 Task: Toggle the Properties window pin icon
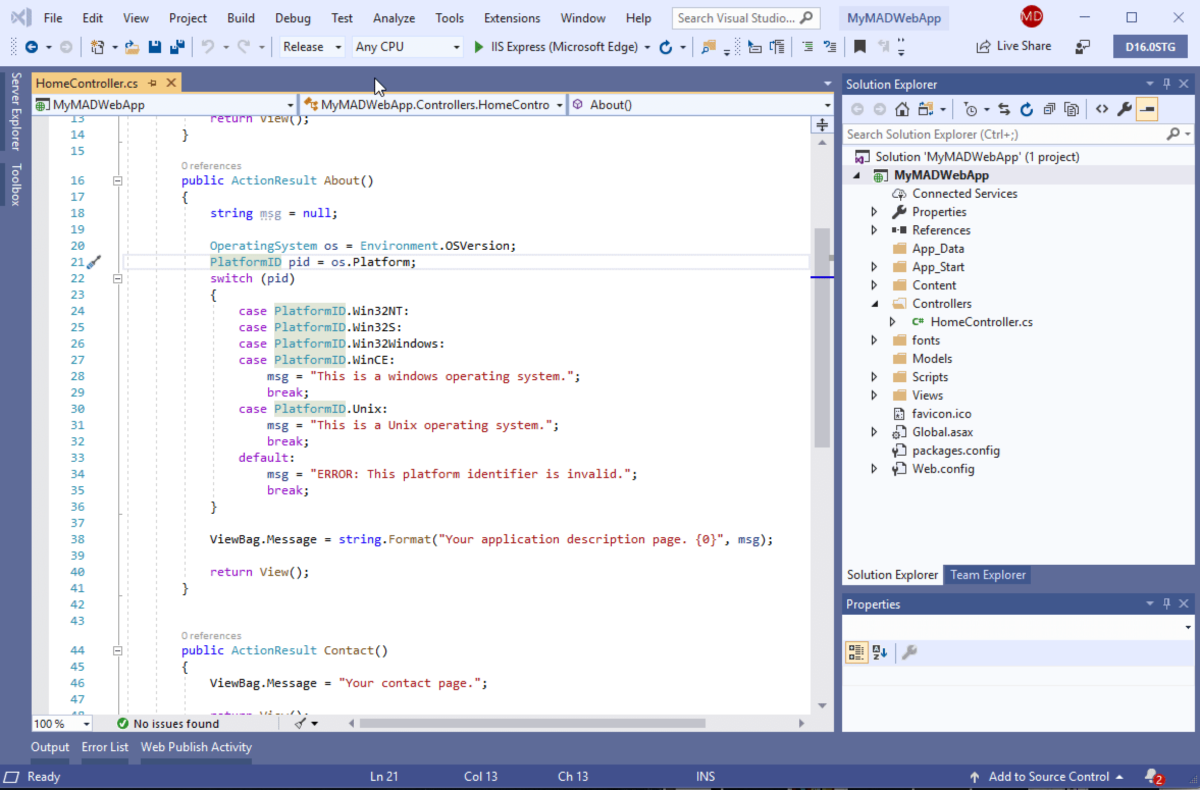(x=1168, y=603)
